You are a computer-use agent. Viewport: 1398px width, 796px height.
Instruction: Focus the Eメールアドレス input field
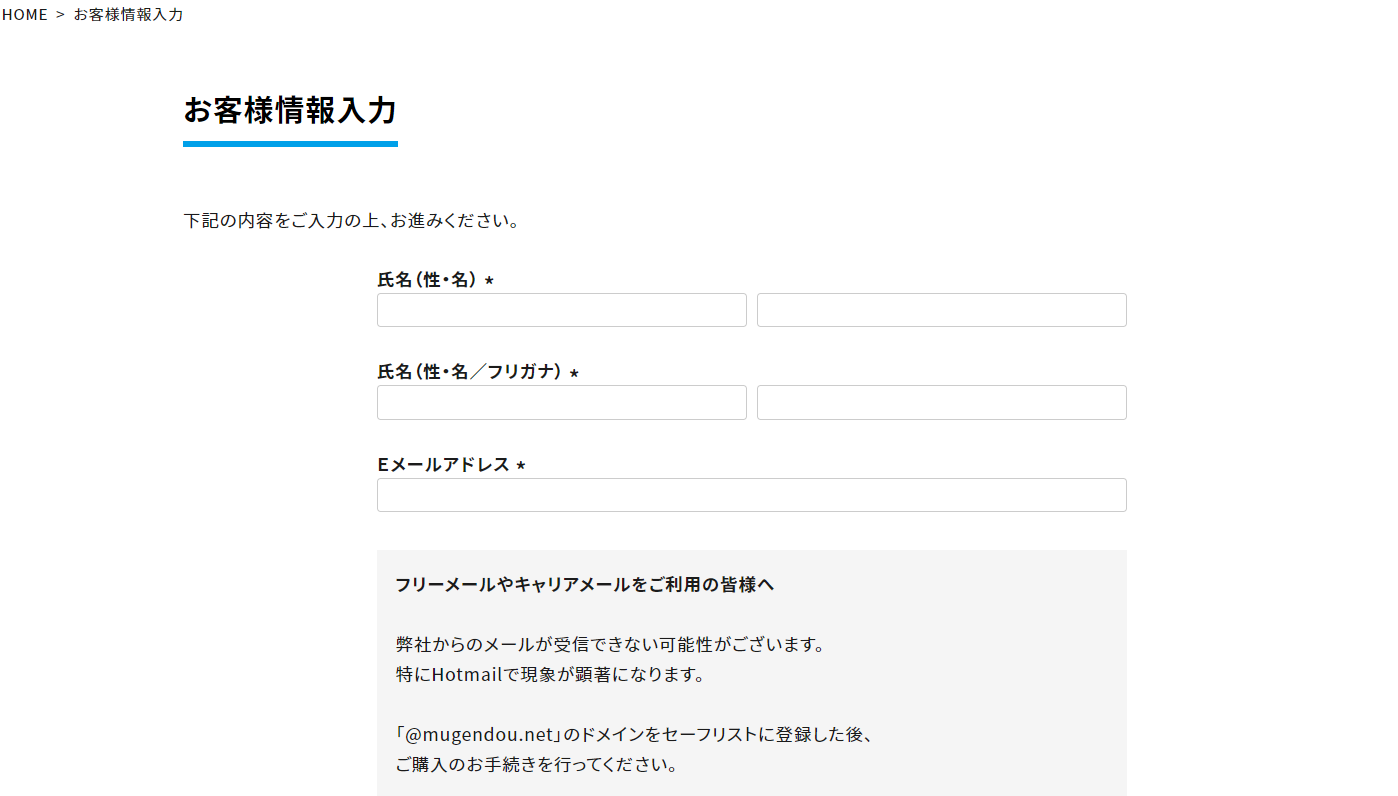(751, 495)
